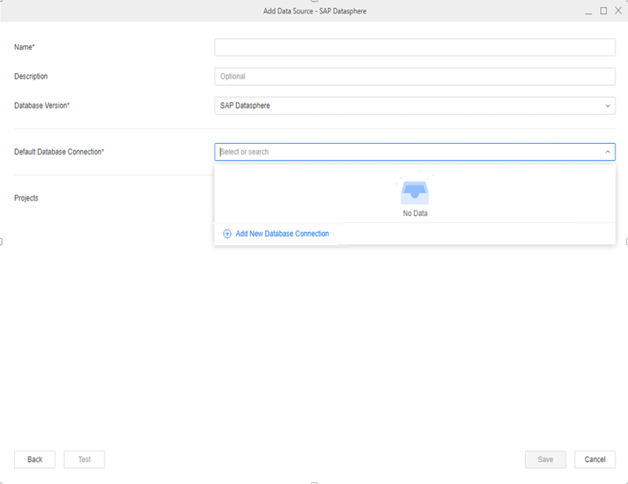Click the No Data text in the dropdown list

[414, 213]
